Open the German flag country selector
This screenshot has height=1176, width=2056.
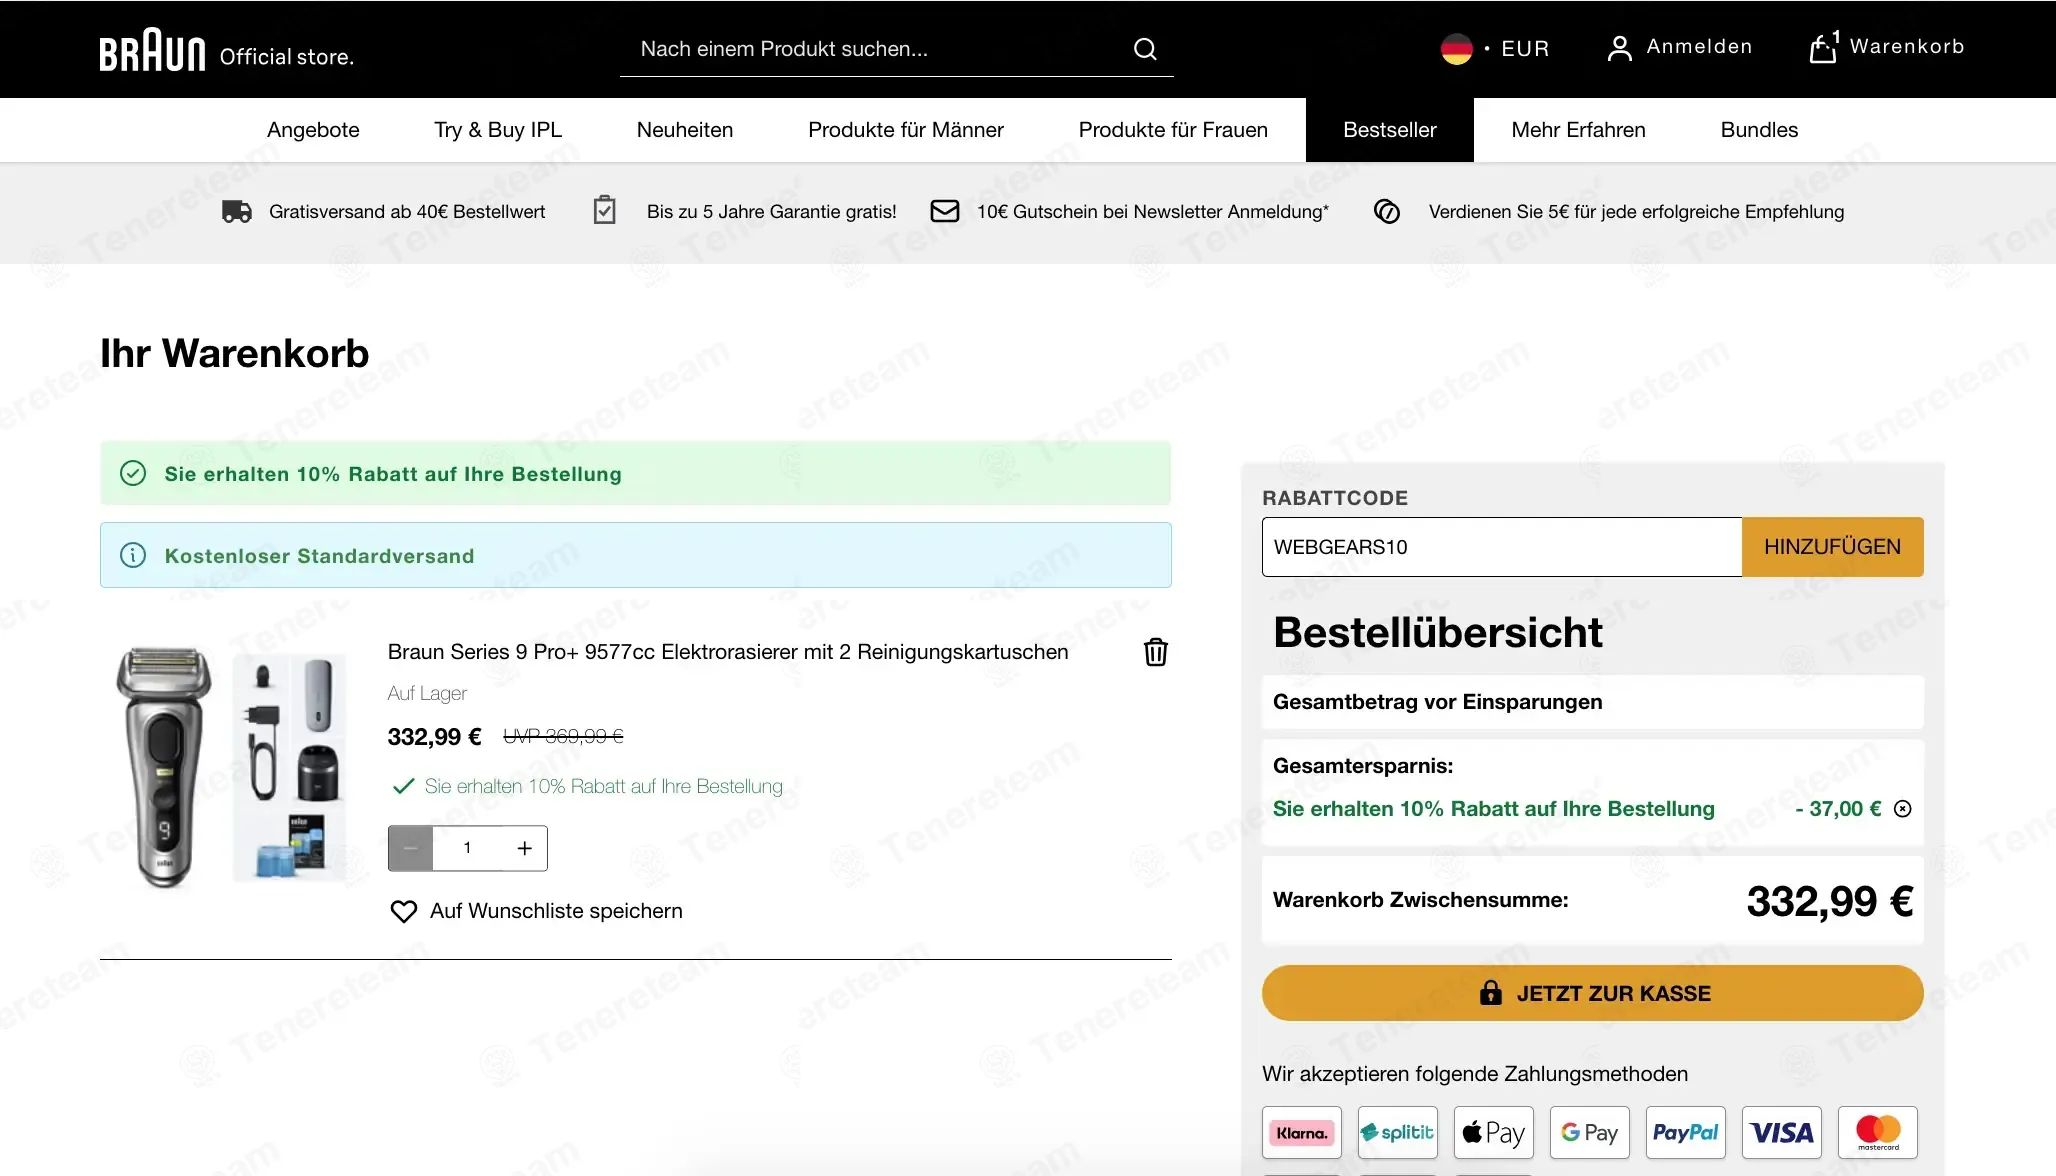point(1456,48)
